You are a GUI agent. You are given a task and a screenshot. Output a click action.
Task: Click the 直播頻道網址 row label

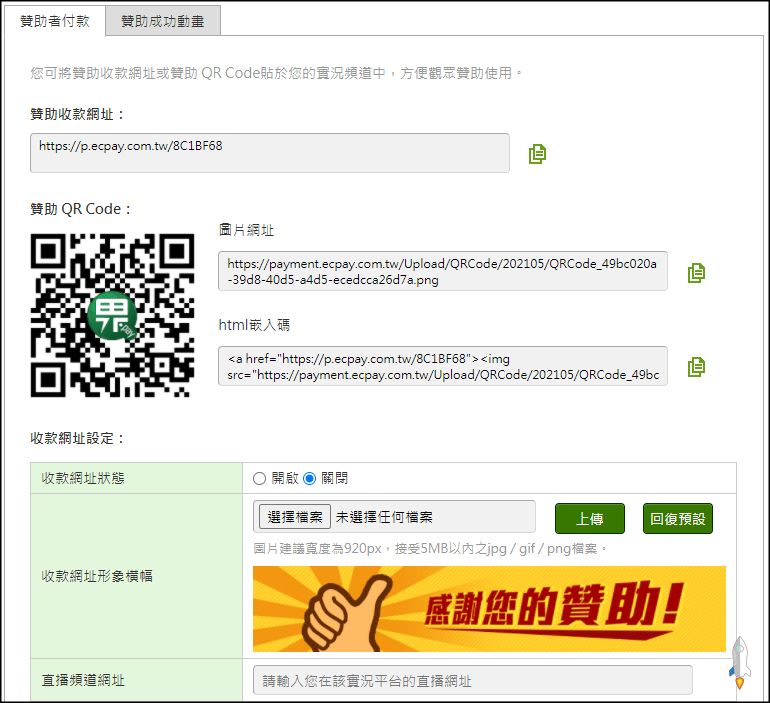click(83, 680)
